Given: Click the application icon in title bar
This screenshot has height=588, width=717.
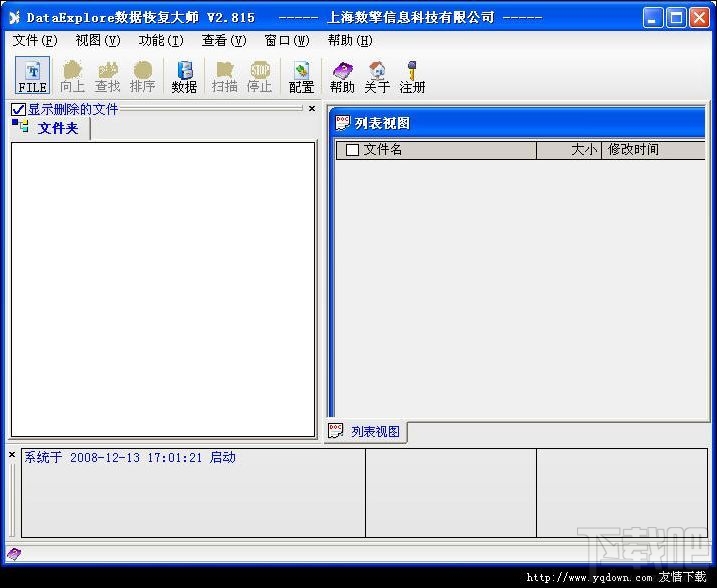Looking at the screenshot, I should pos(15,17).
